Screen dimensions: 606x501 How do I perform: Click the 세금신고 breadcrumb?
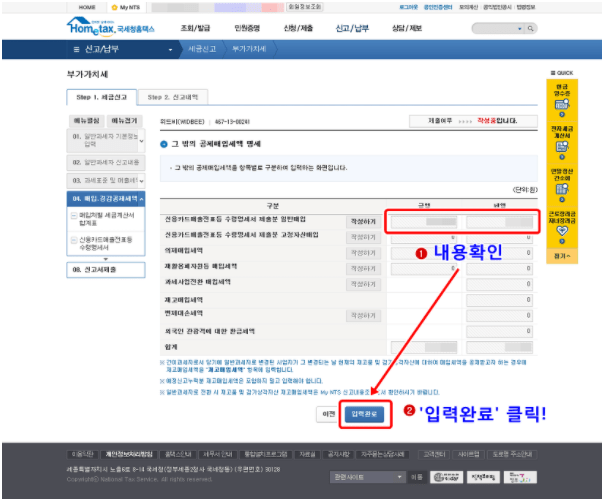(x=202, y=49)
